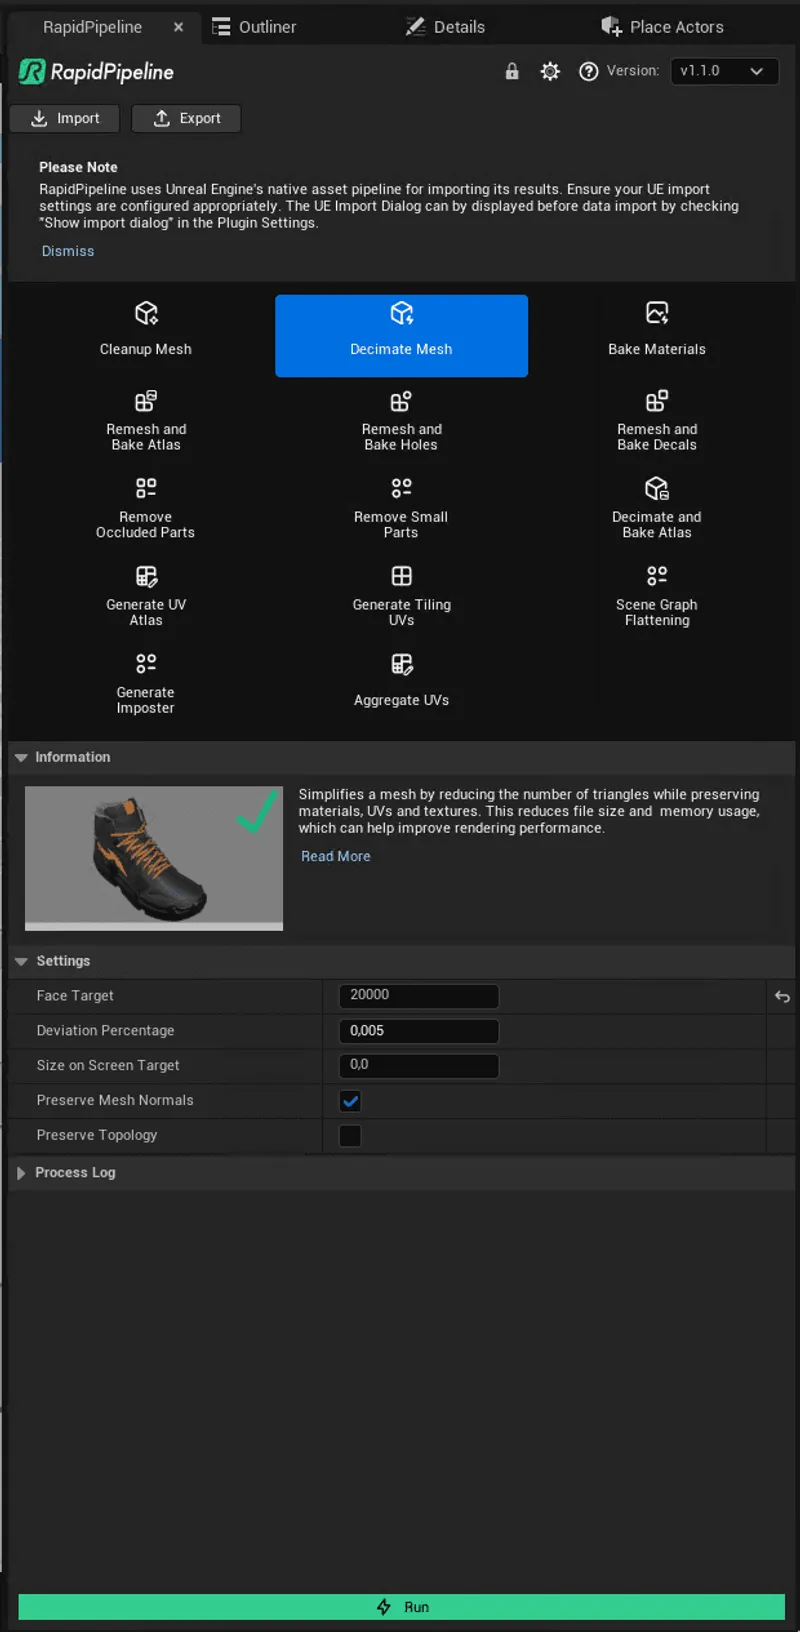This screenshot has height=1632, width=800.
Task: Switch to the Outliner tab
Action: tap(255, 27)
